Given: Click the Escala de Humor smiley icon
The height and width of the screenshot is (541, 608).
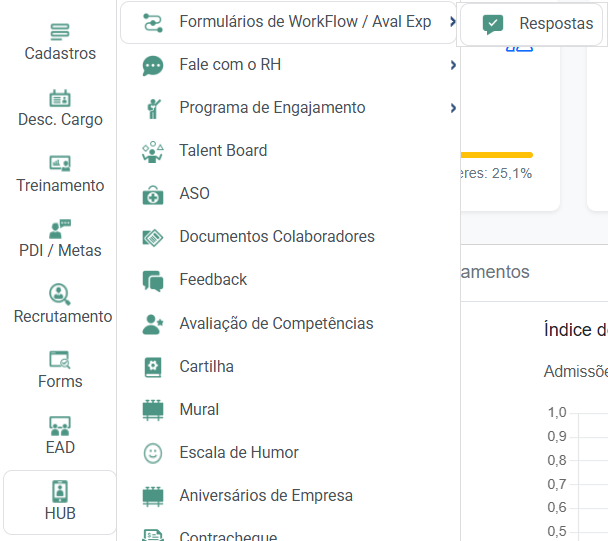Looking at the screenshot, I should pos(152,453).
